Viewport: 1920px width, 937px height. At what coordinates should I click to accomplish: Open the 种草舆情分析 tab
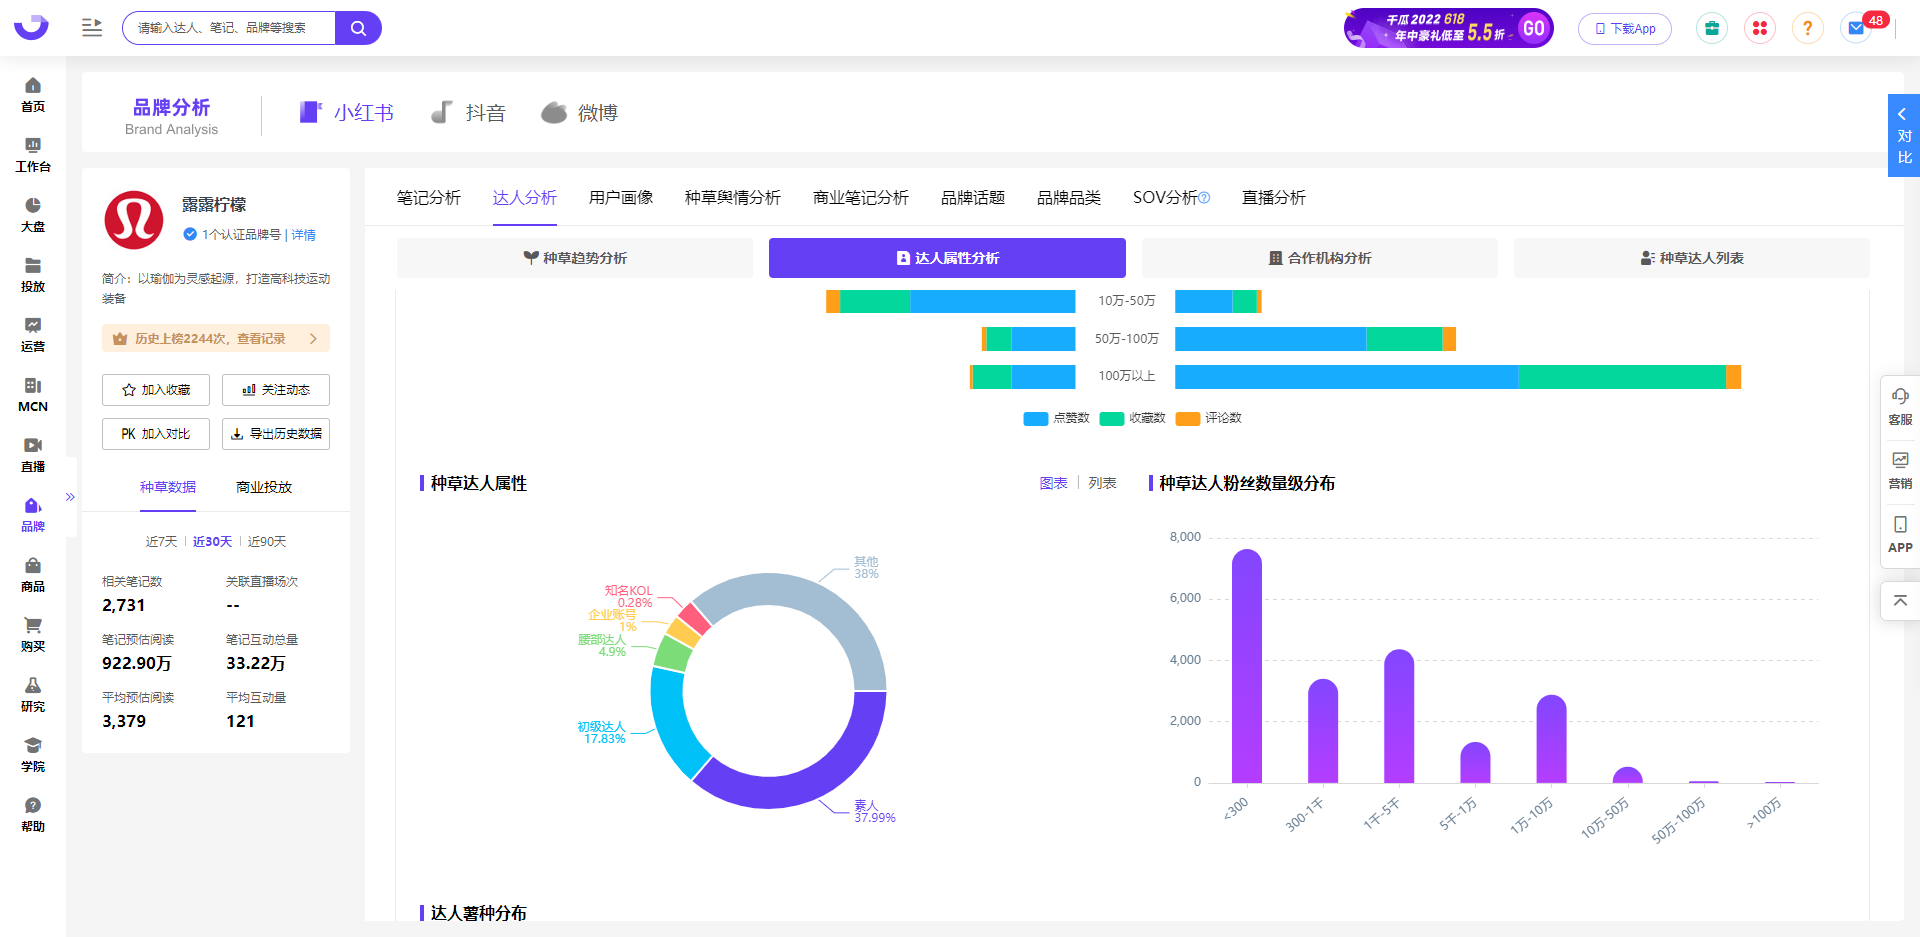(733, 198)
